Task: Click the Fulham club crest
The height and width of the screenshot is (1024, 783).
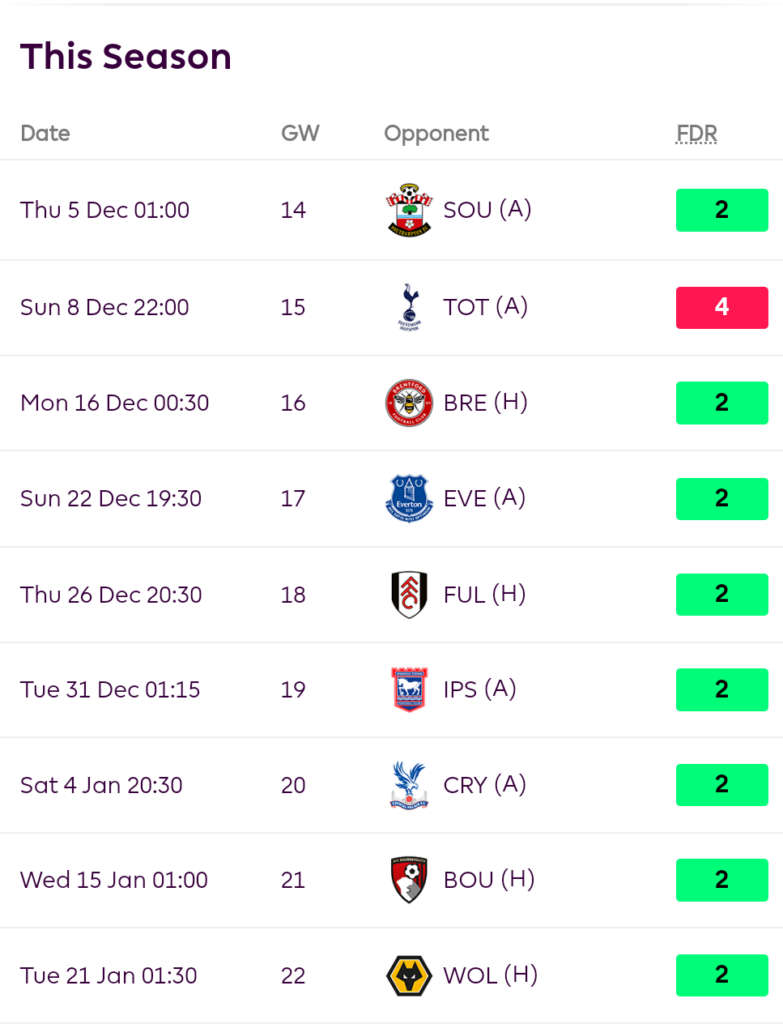Action: click(x=409, y=594)
